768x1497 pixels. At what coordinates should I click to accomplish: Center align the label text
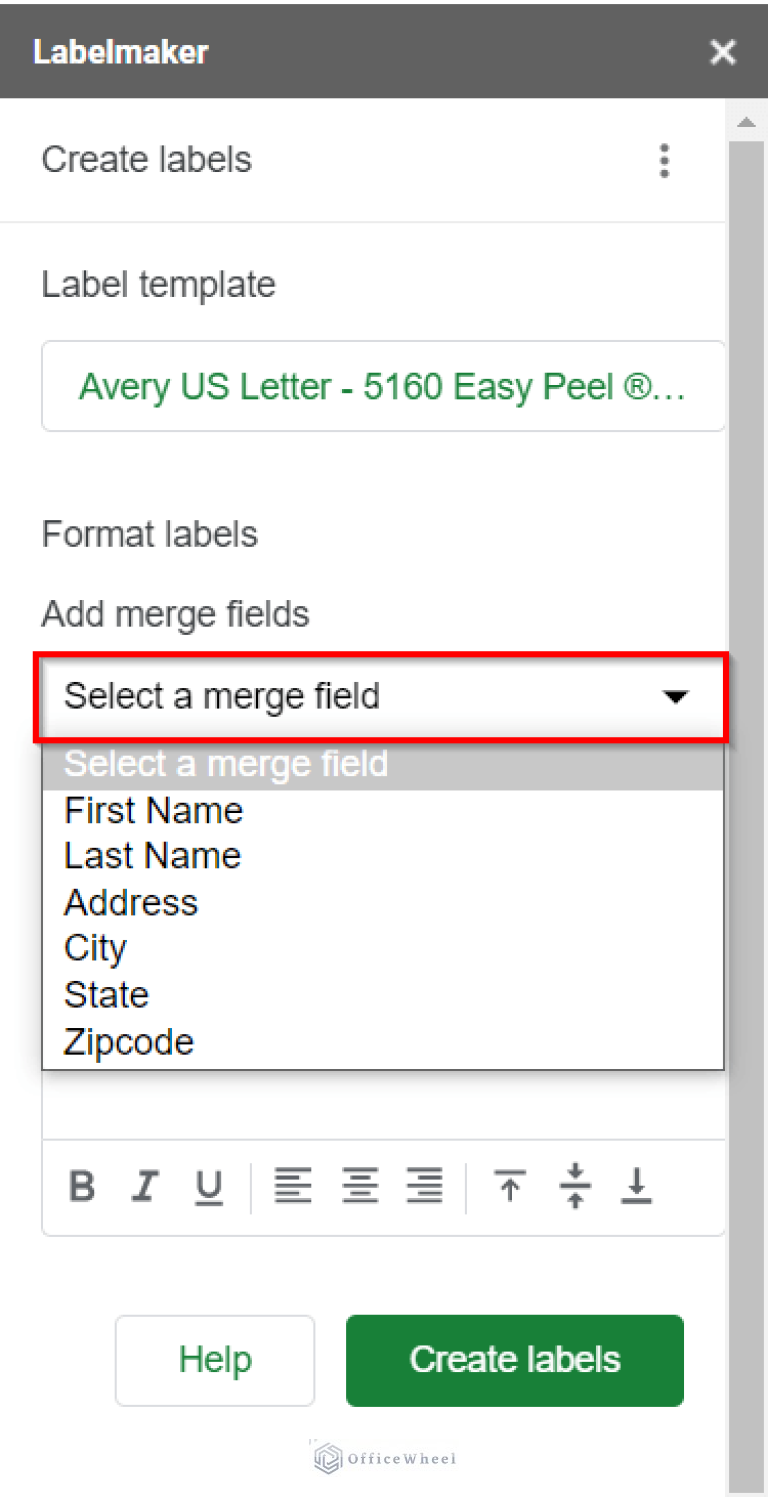359,1186
